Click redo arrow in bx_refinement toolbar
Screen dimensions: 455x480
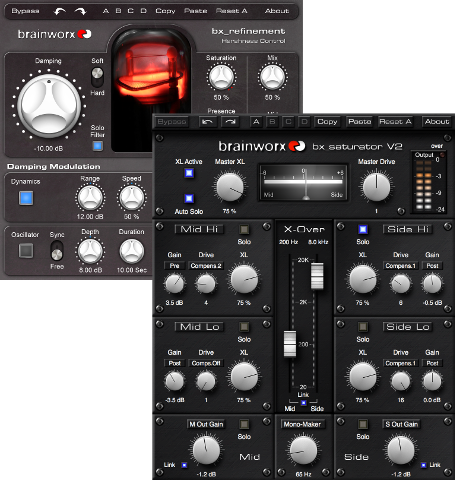[80, 12]
